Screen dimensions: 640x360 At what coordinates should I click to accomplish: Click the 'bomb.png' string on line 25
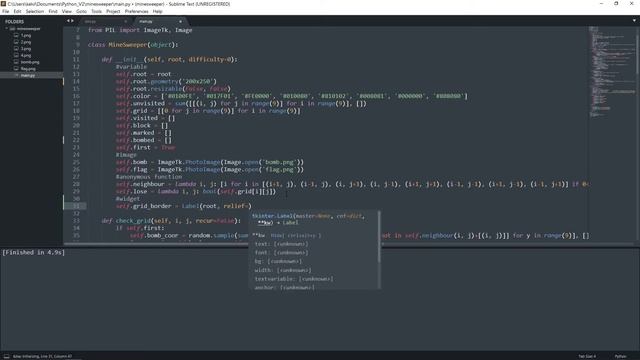coord(280,162)
